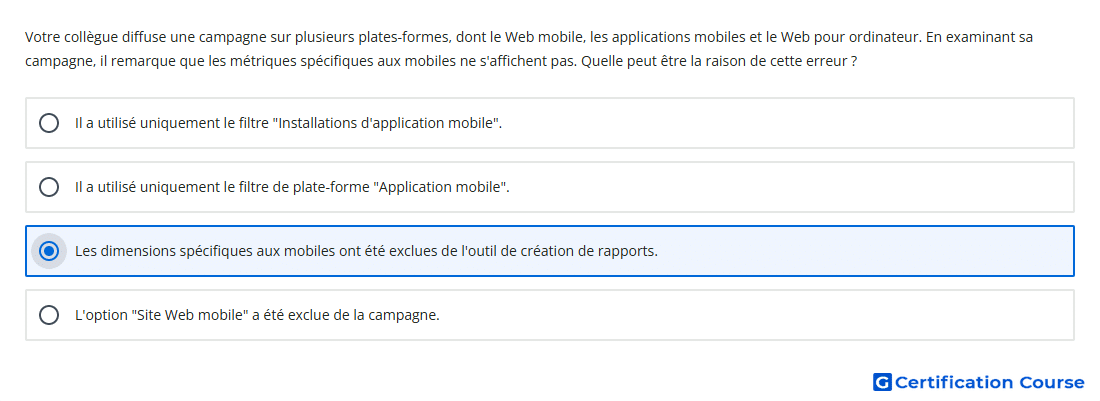The height and width of the screenshot is (401, 1100).
Task: Open the Certification Course link
Action: coord(979,382)
